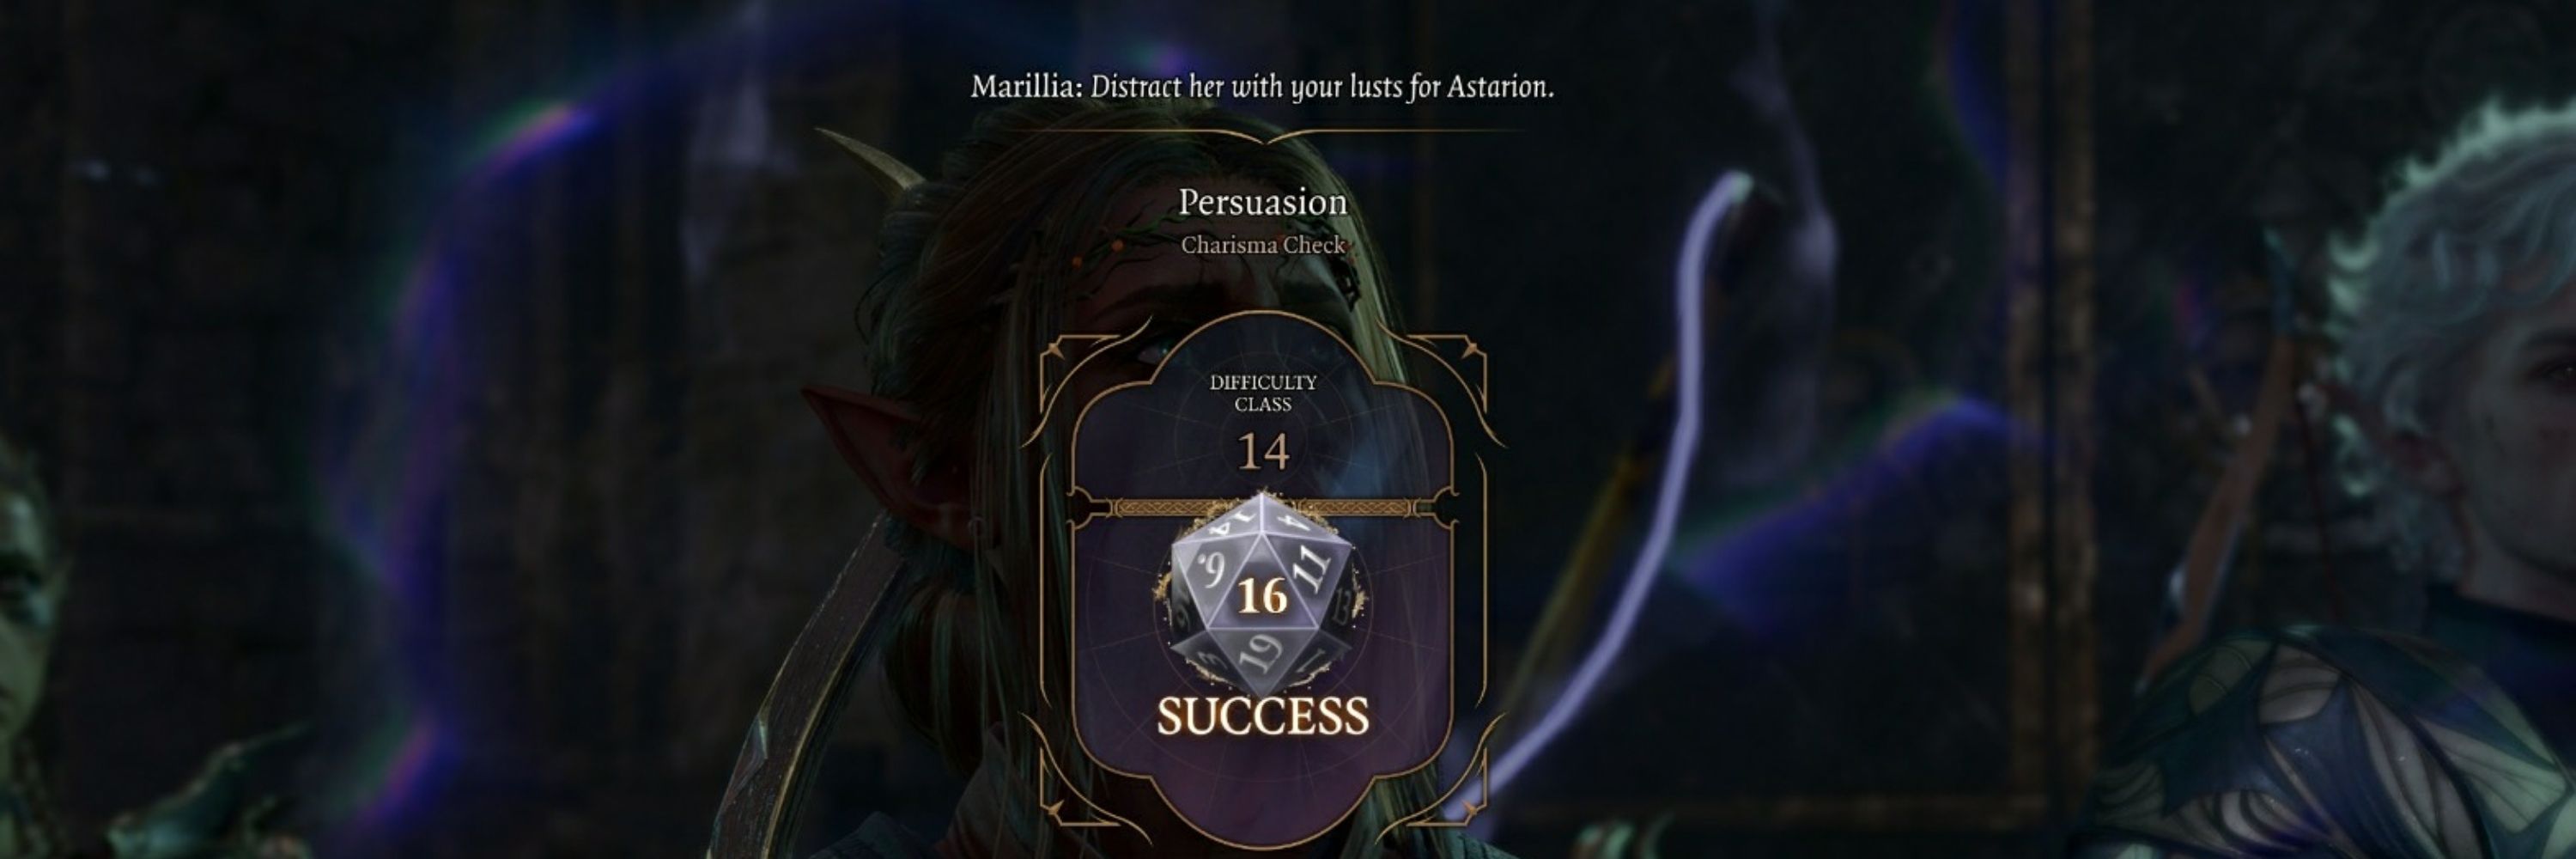
Task: Click Marillia's dialogue line about Astarion
Action: pos(1263,87)
